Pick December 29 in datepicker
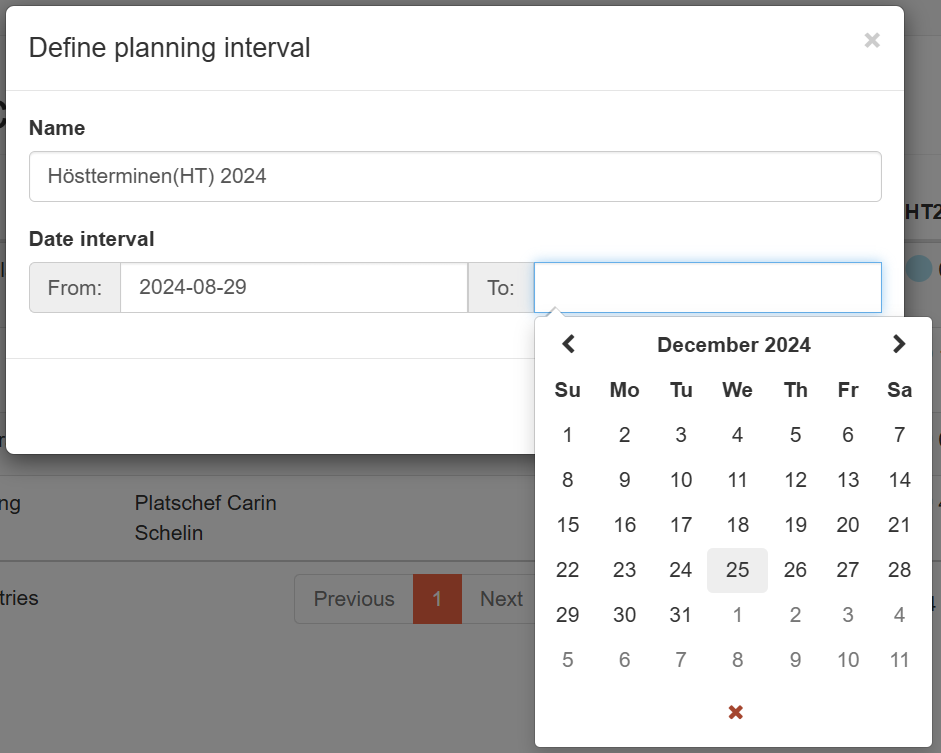Screen dimensions: 941x753 point(568,615)
